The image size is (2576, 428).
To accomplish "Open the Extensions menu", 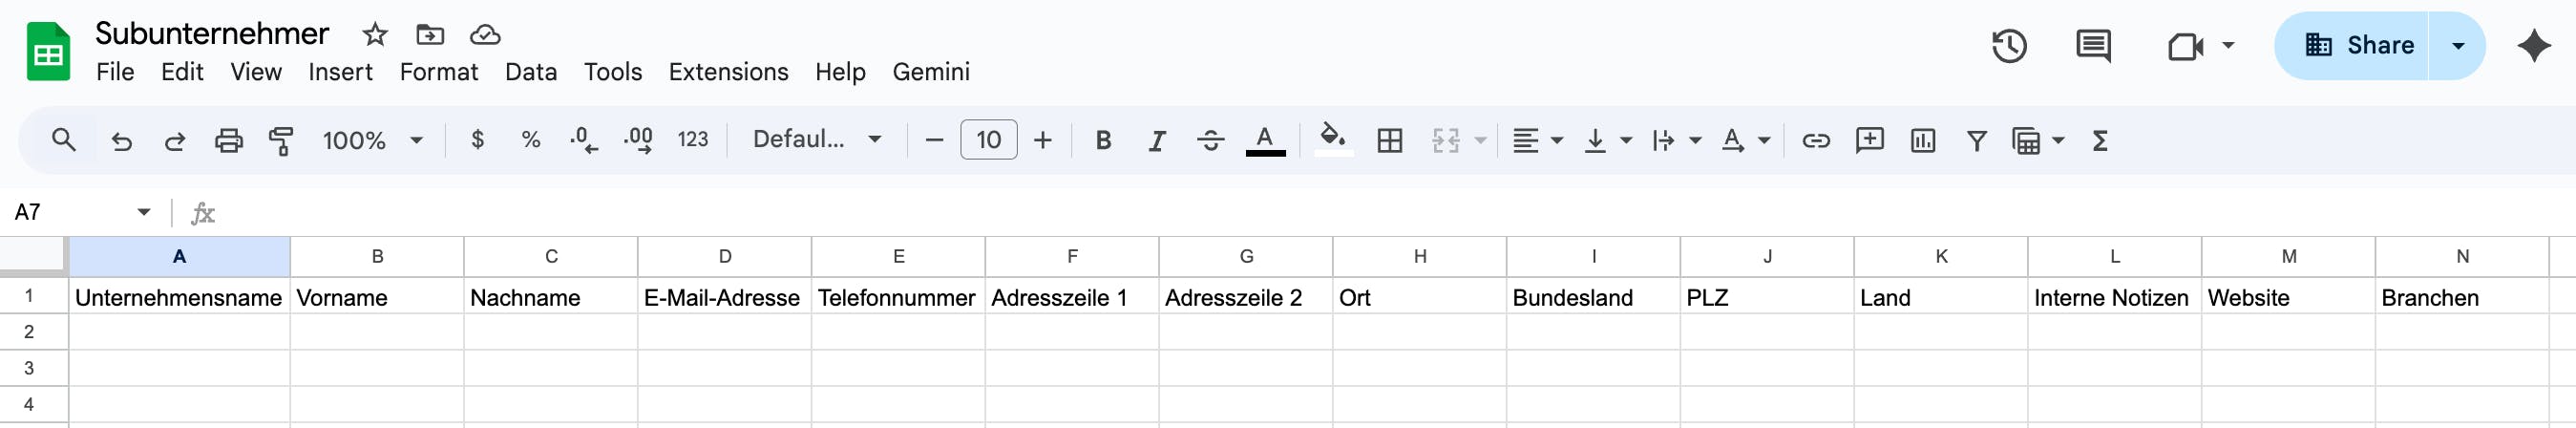I will pyautogui.click(x=728, y=72).
